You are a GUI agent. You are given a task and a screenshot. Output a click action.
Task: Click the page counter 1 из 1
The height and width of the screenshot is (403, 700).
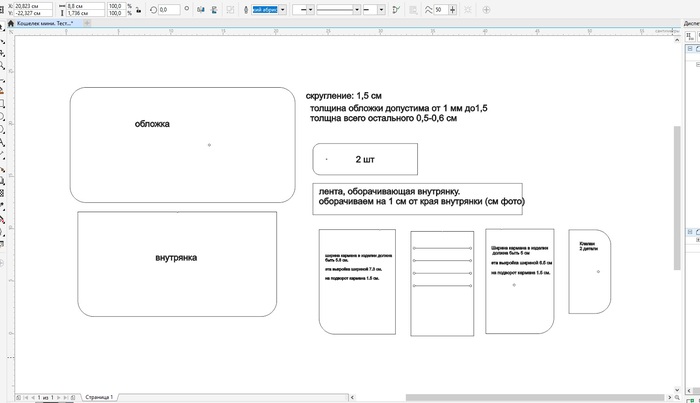(46, 397)
